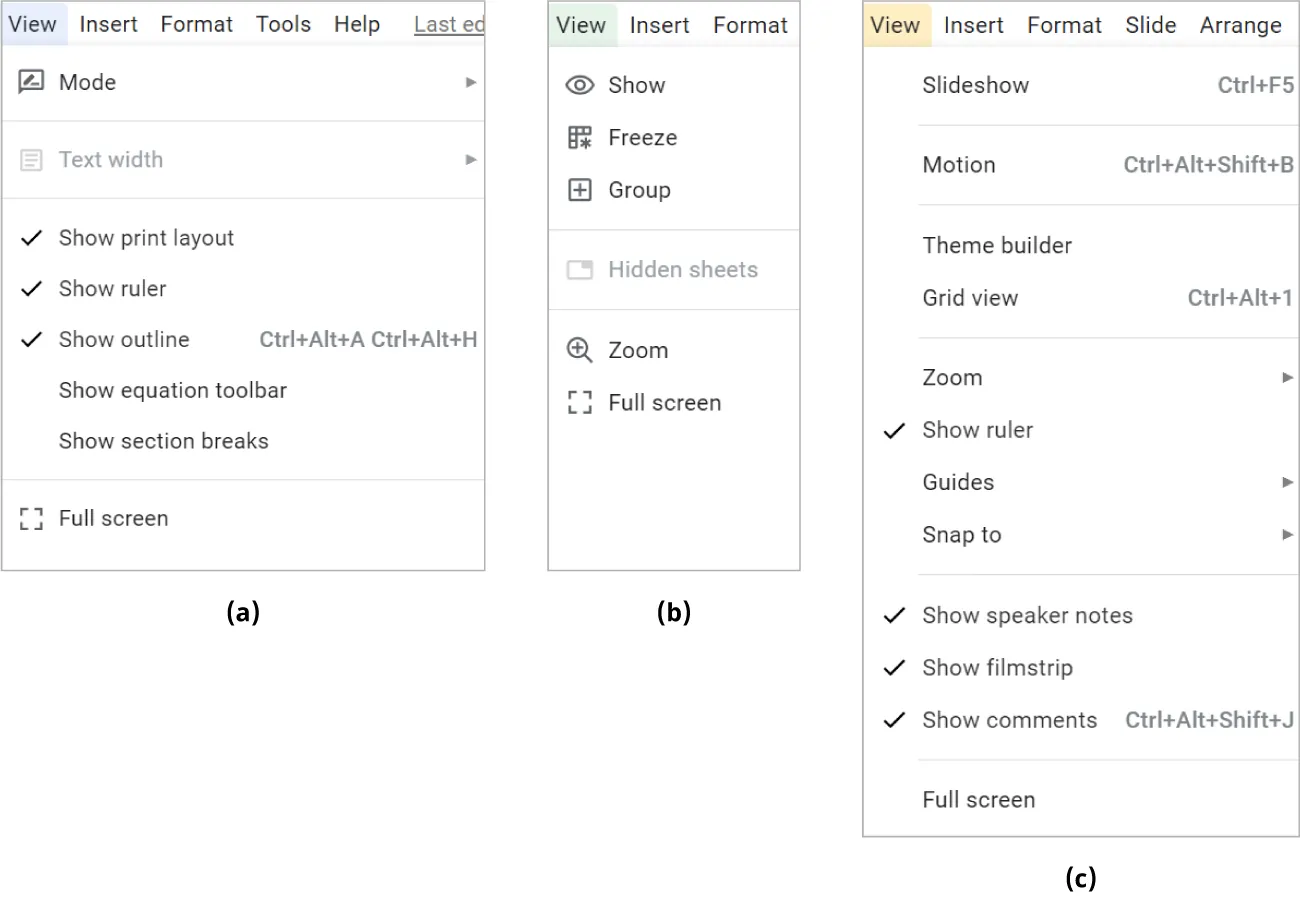Click the Mode icon in the Docs View menu
Viewport: 1300px width, 898px height.
point(30,82)
